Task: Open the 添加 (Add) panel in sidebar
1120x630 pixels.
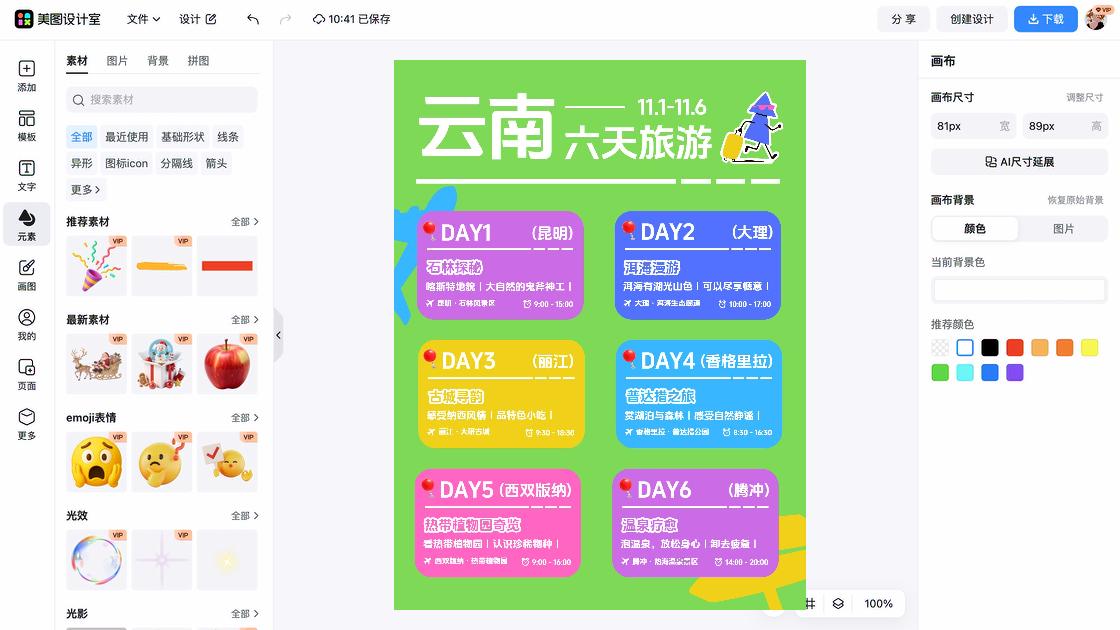Action: tap(26, 76)
